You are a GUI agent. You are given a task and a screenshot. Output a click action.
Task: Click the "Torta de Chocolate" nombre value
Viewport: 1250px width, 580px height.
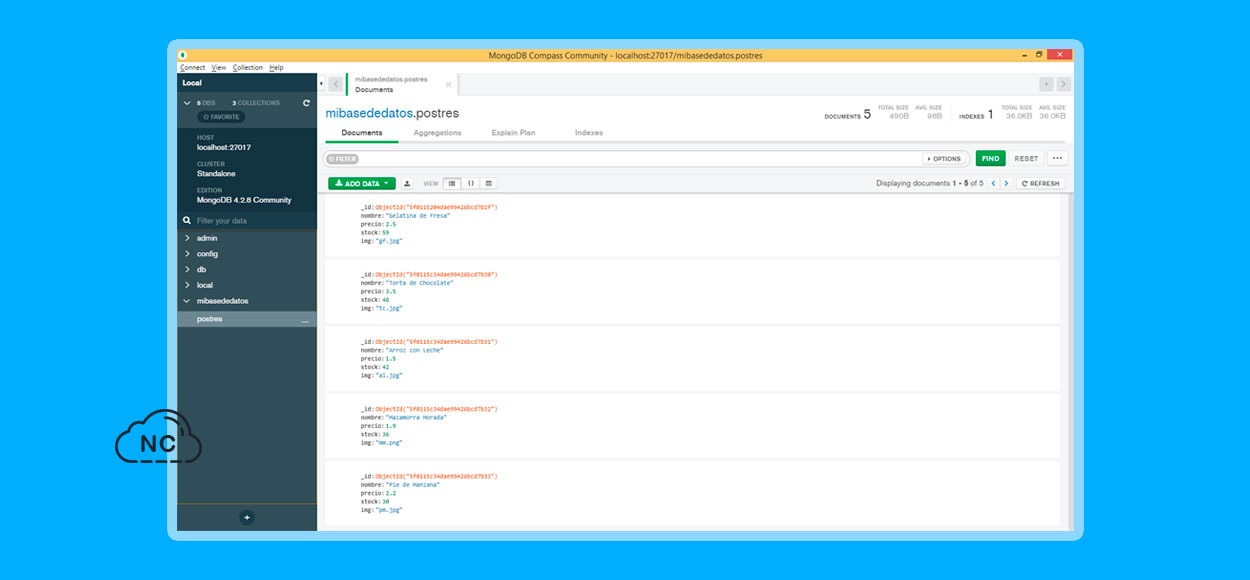419,283
